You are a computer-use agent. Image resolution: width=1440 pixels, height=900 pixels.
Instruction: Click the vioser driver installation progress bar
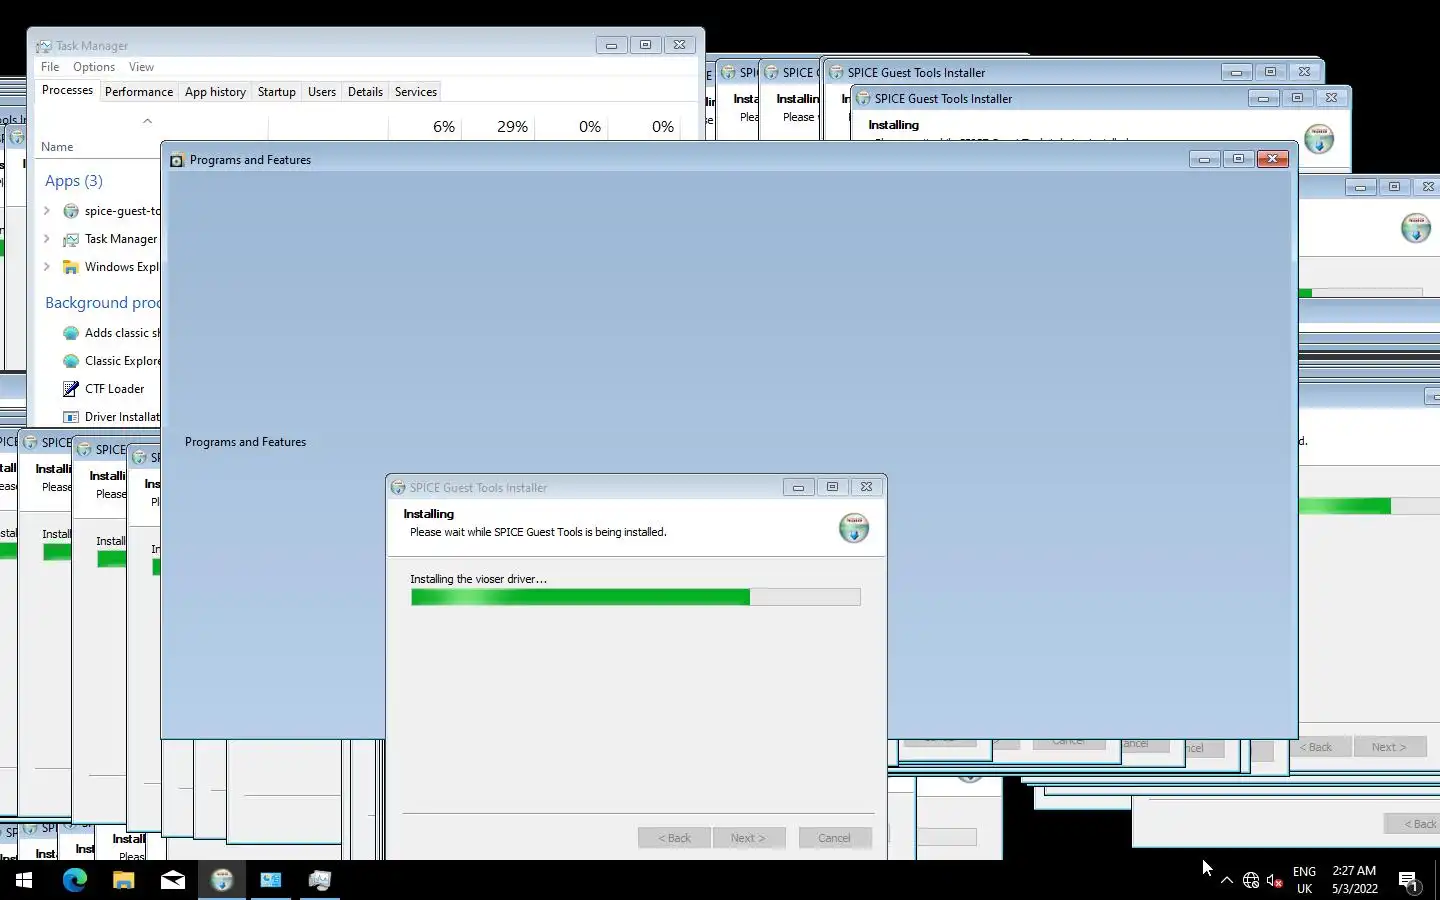[x=635, y=597]
